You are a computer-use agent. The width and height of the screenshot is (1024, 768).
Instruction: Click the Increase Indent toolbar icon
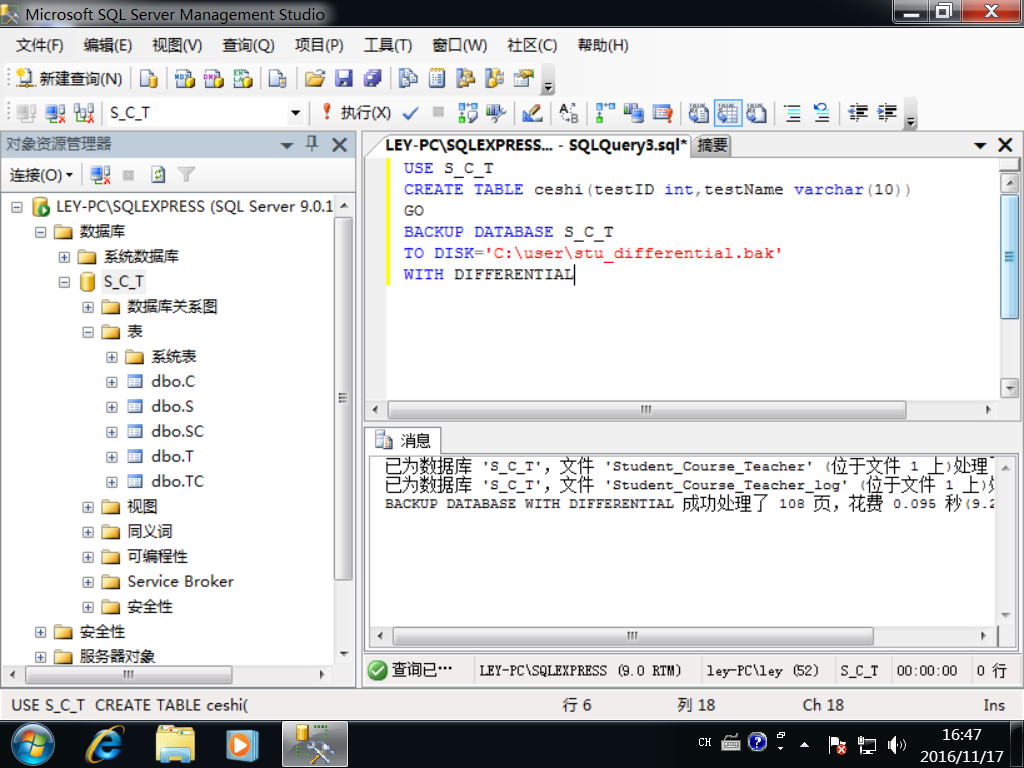click(x=887, y=113)
